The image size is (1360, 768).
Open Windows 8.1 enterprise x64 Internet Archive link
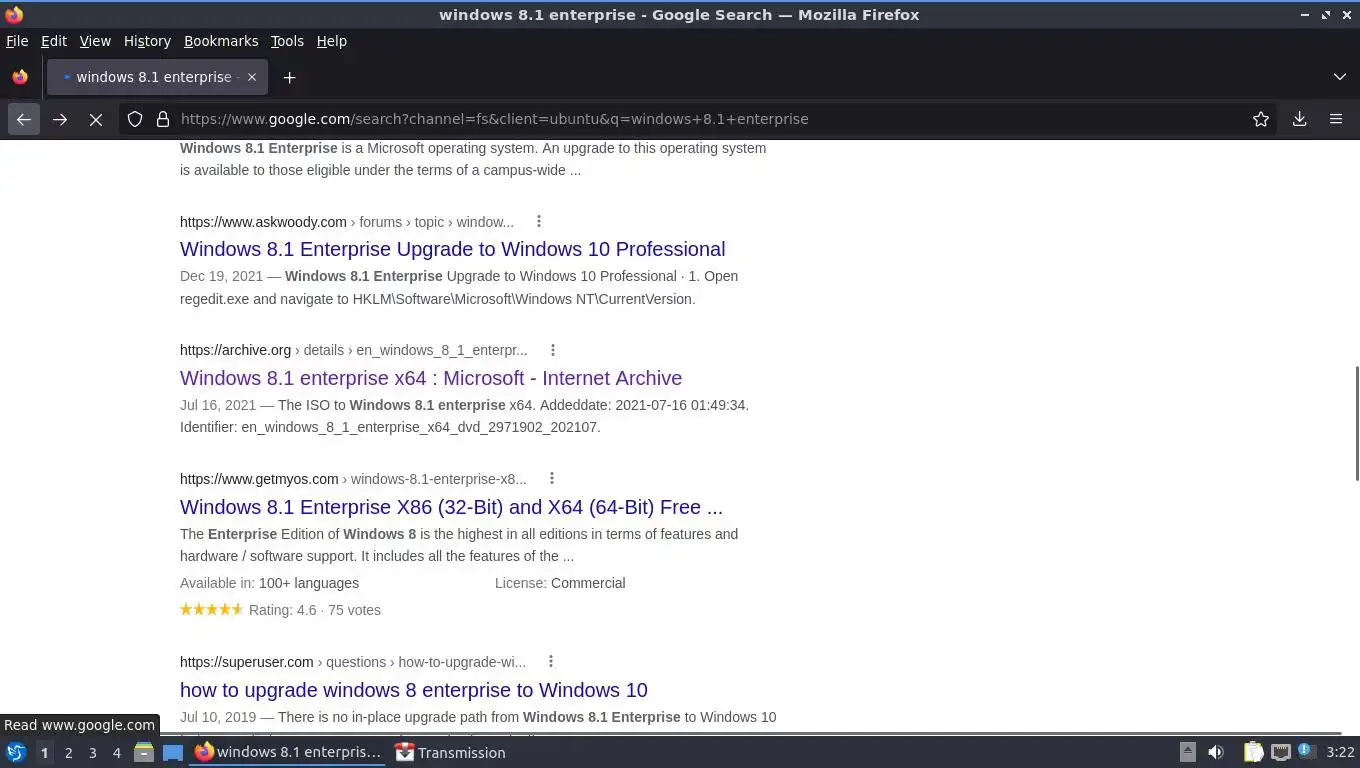tap(431, 378)
